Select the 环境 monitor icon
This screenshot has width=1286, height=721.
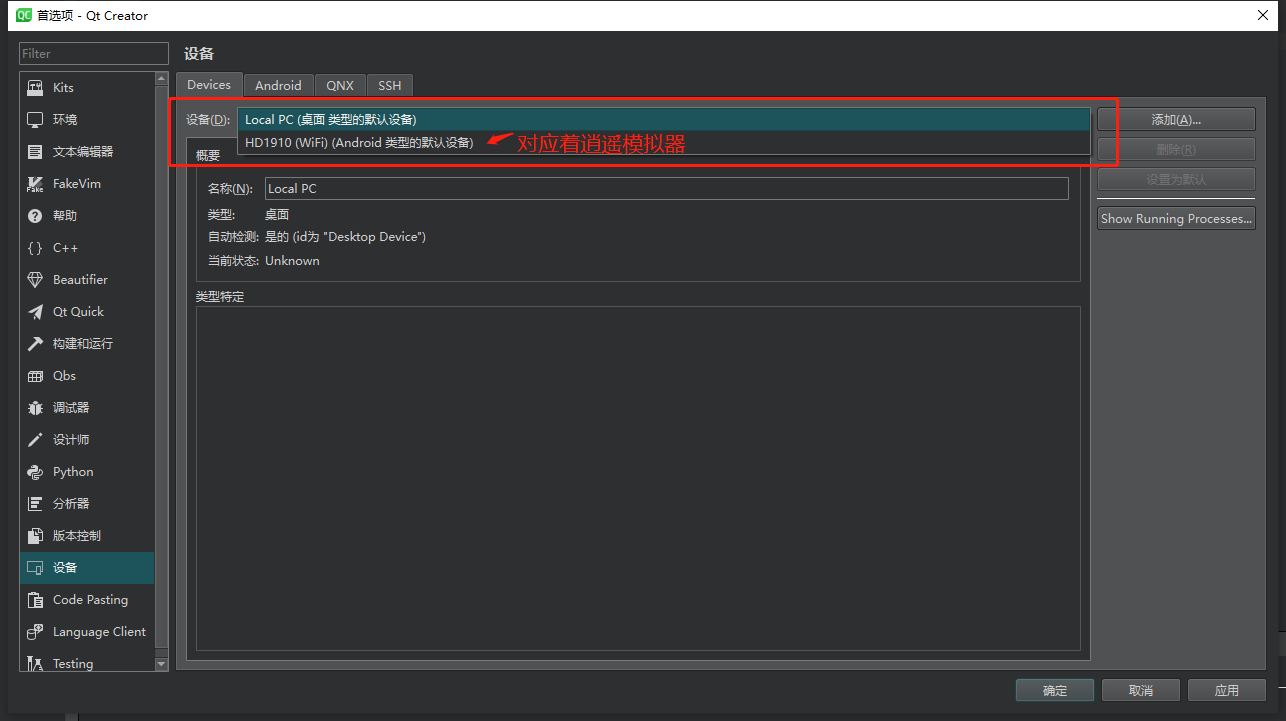pyautogui.click(x=35, y=120)
